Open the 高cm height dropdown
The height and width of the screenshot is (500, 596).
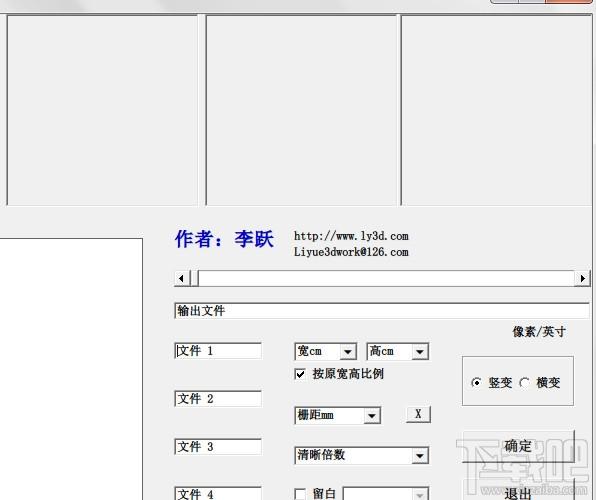420,352
